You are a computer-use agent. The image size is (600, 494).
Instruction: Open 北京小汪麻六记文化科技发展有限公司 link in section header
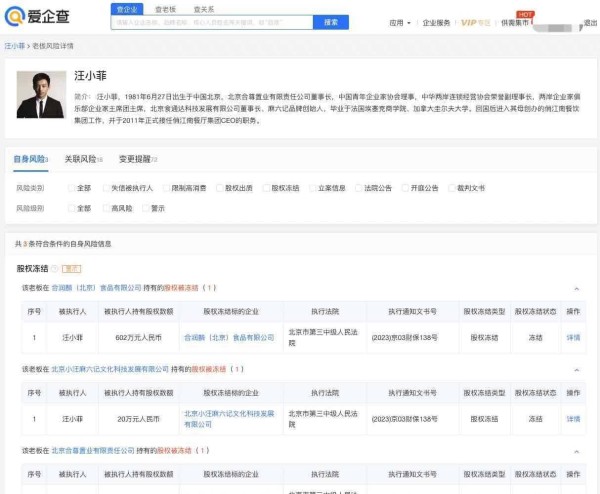click(x=110, y=369)
